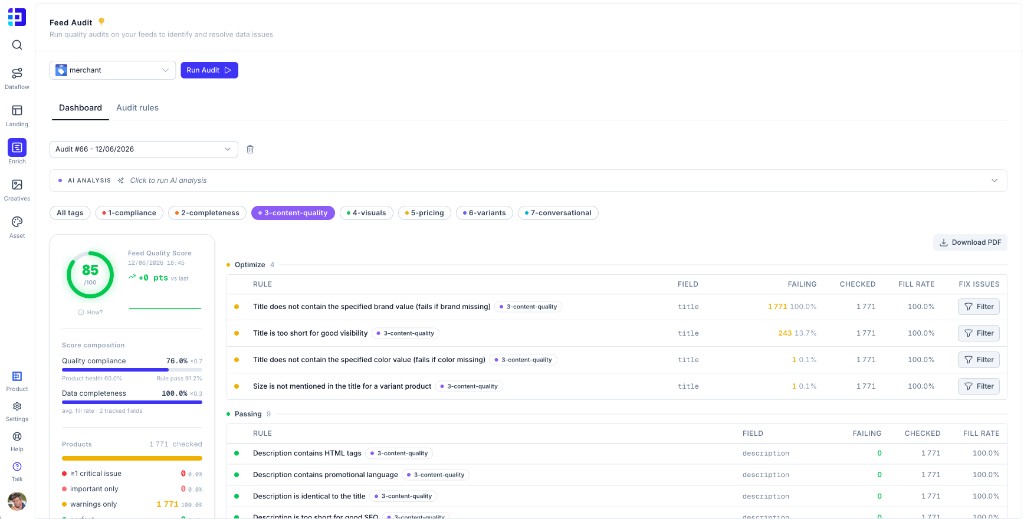The height and width of the screenshot is (519, 1024).
Task: Click the yellow Products checked bar
Action: [132, 458]
